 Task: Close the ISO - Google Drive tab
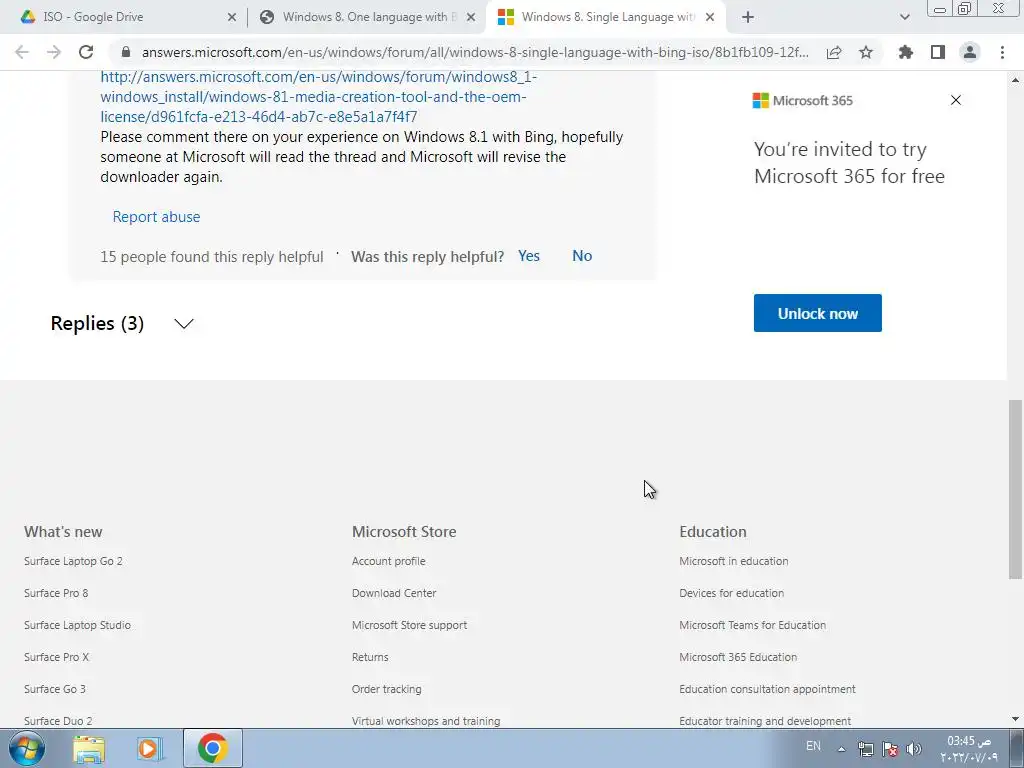click(232, 17)
